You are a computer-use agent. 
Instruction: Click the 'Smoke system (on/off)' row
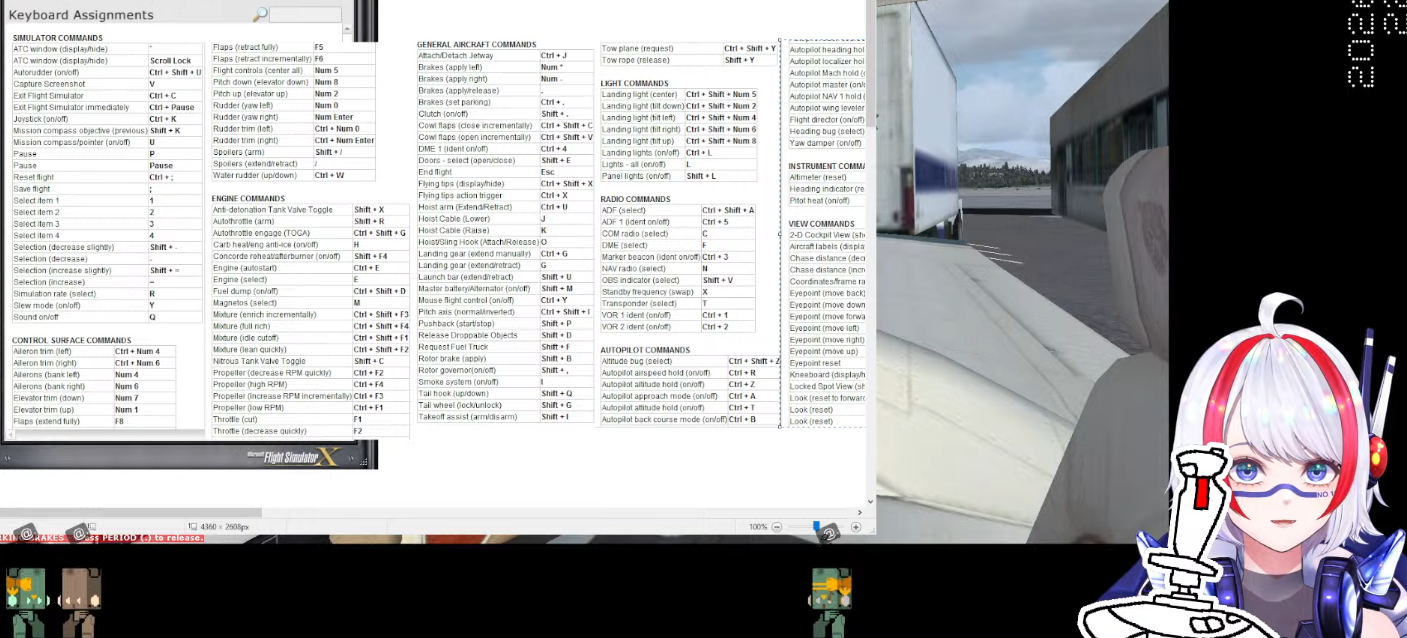click(x=506, y=382)
